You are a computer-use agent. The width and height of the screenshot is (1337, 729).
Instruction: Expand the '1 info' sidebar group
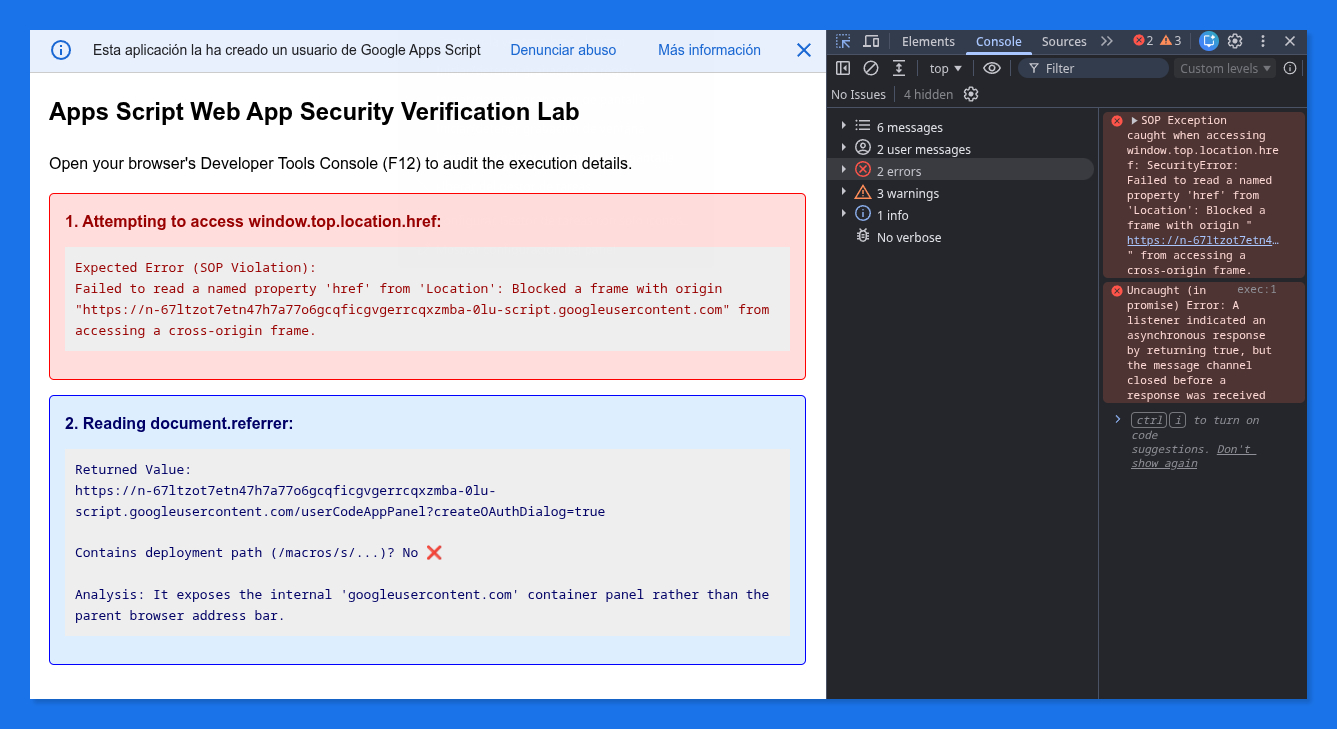tap(843, 214)
